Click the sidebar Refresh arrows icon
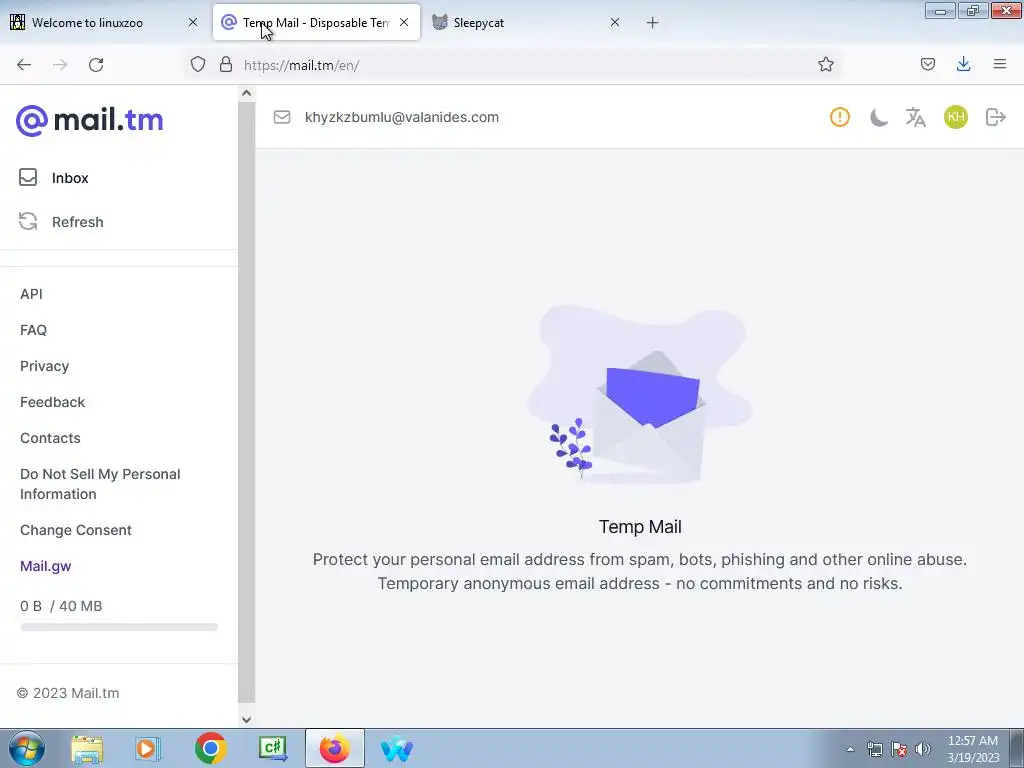 tap(28, 221)
